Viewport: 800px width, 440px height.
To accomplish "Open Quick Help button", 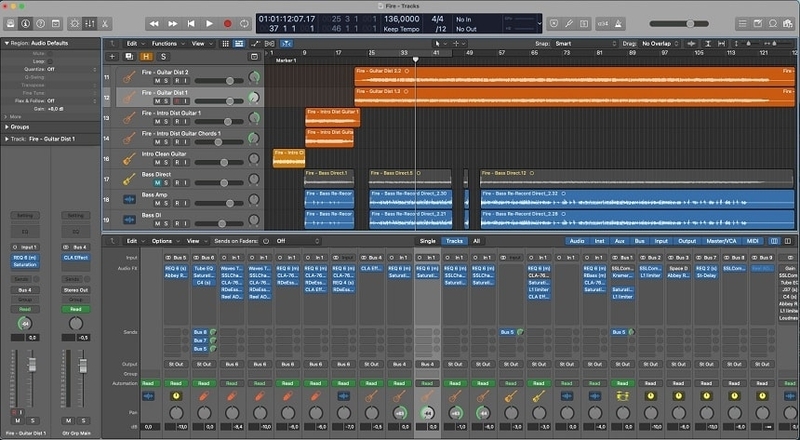I will pyautogui.click(x=41, y=23).
